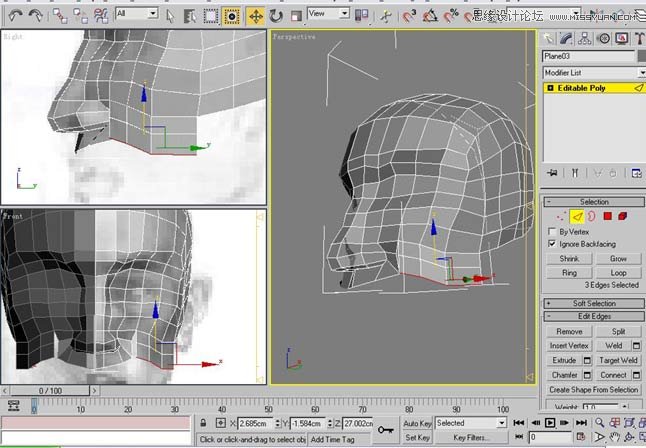Expand the Editable Poly stack entry

(550, 88)
